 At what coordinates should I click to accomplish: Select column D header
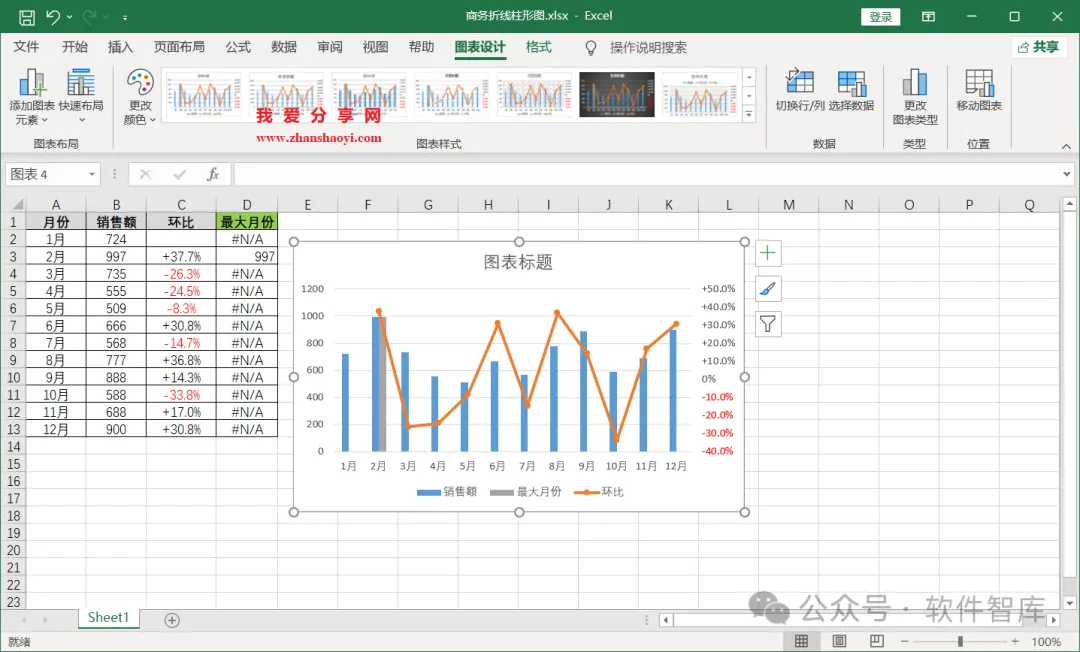247,204
